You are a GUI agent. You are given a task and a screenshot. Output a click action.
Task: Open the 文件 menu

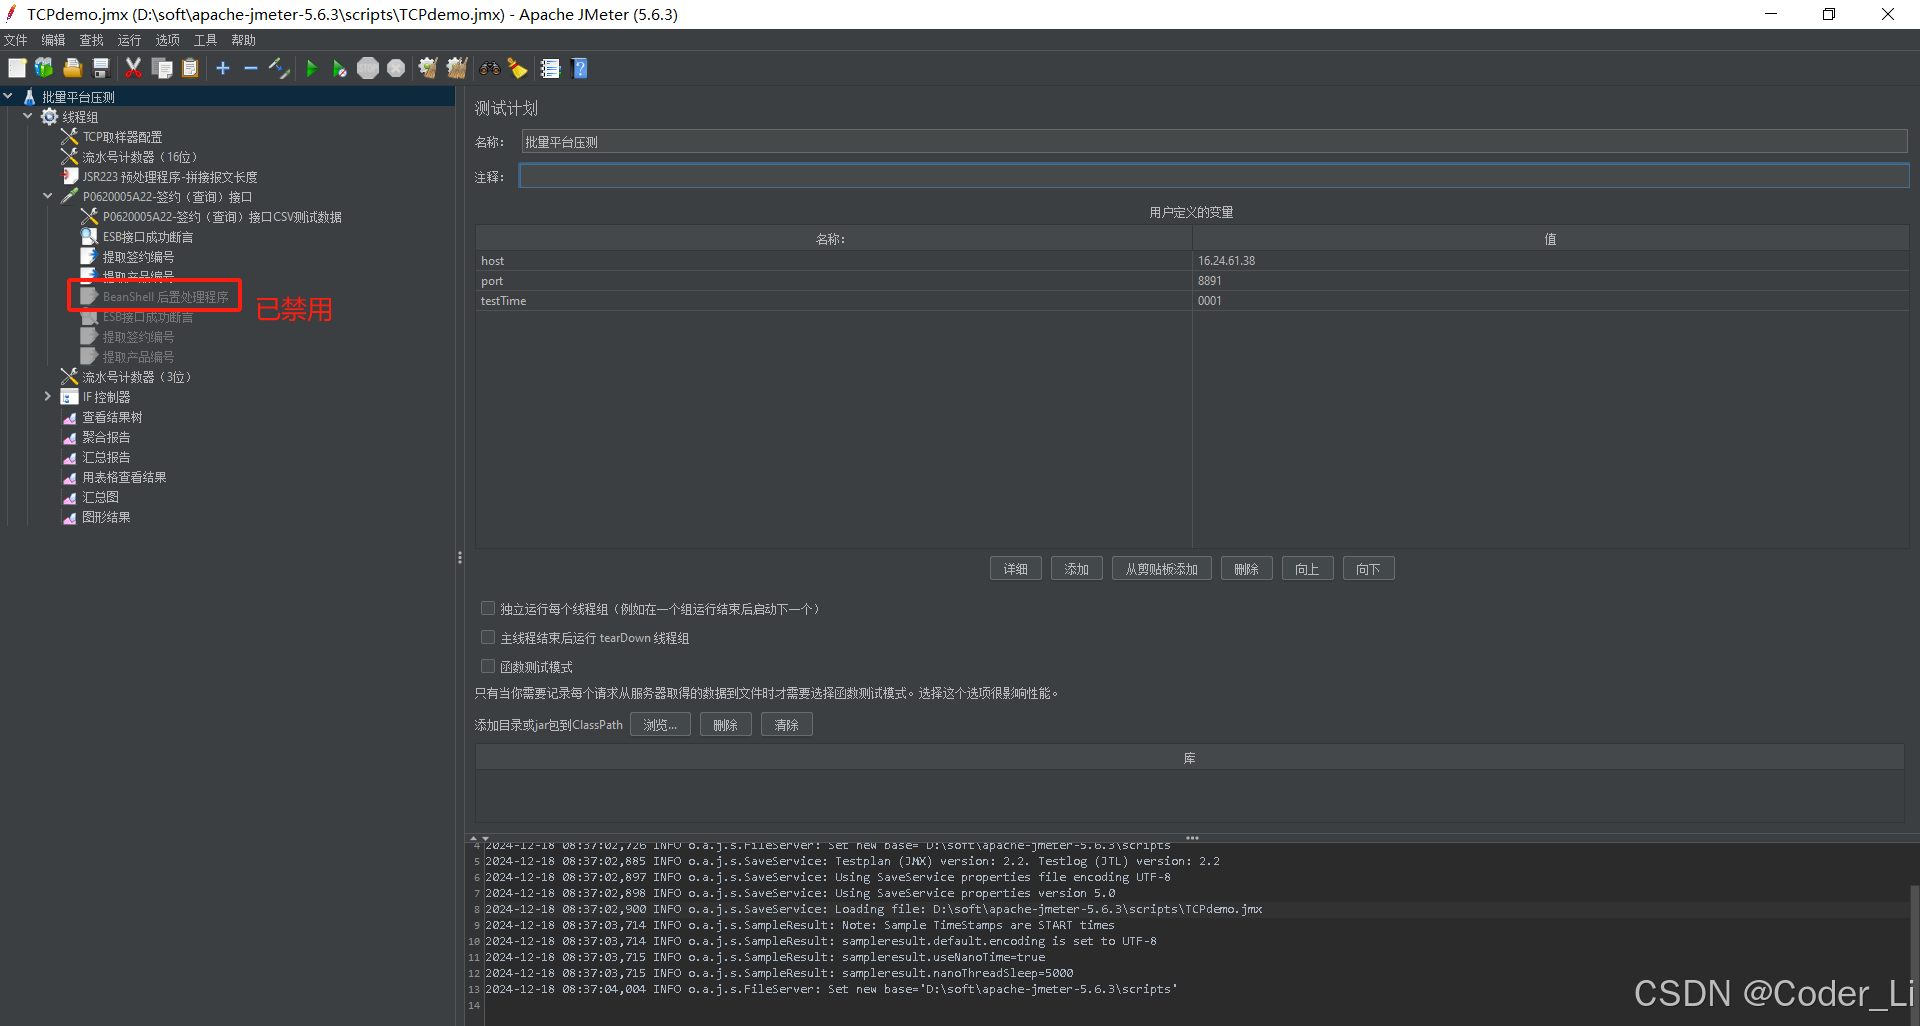16,40
